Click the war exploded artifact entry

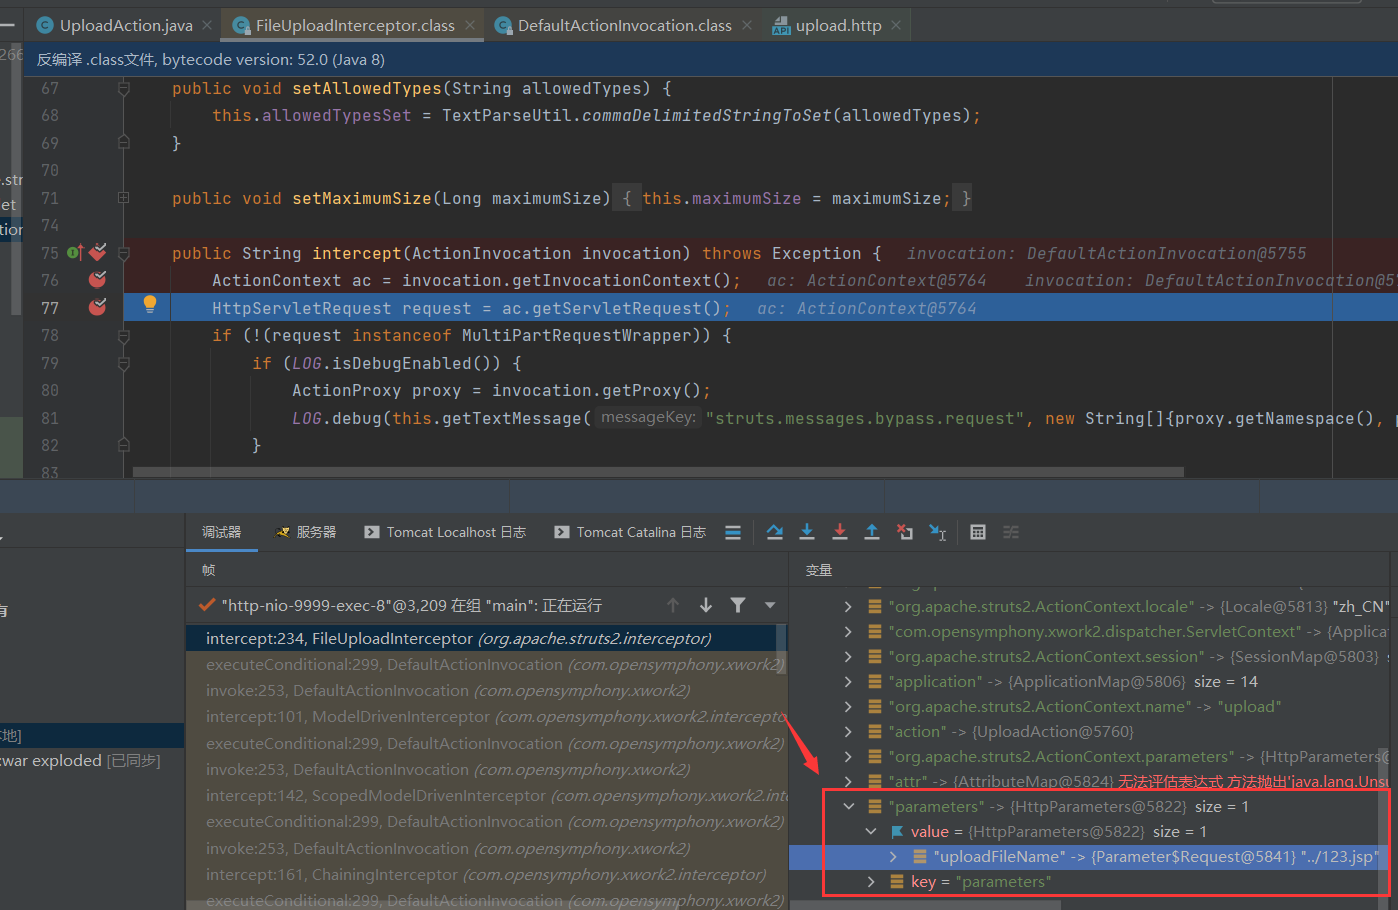(x=82, y=760)
